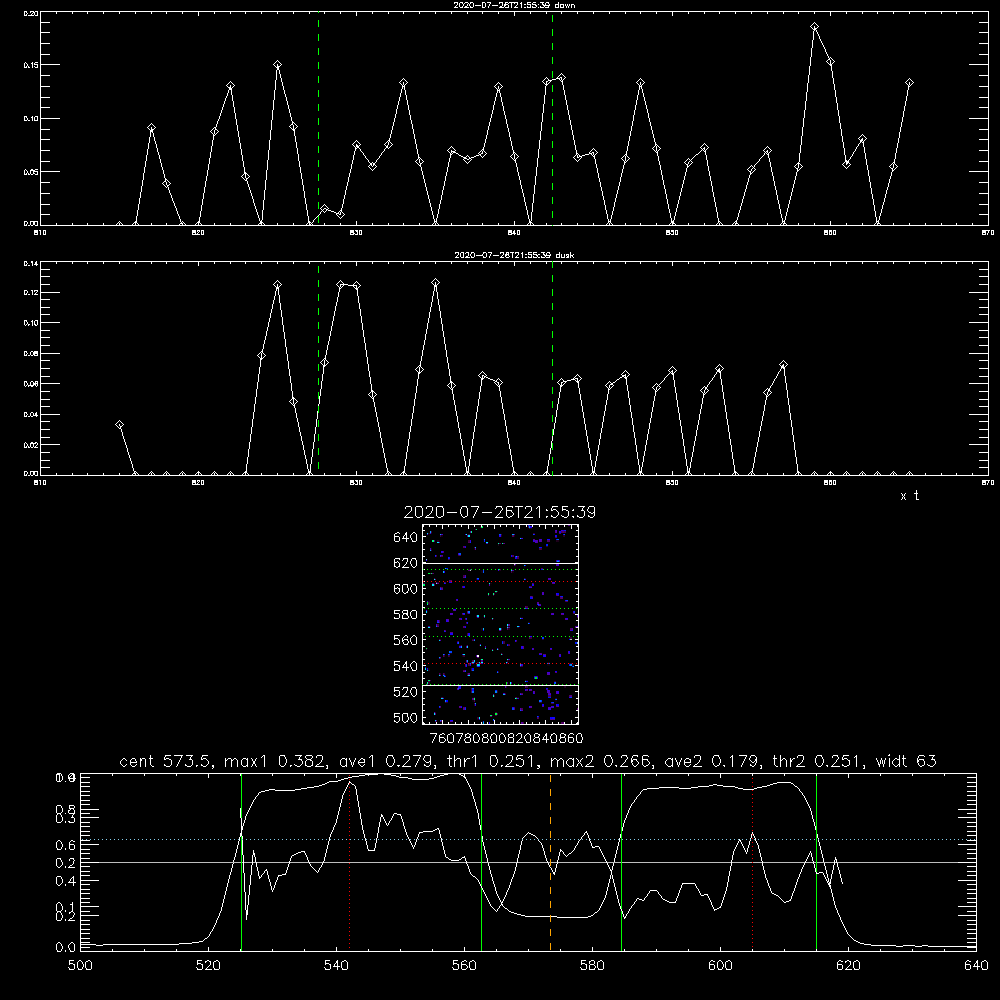Select the orange dashed center line in bottom plot

point(550,862)
